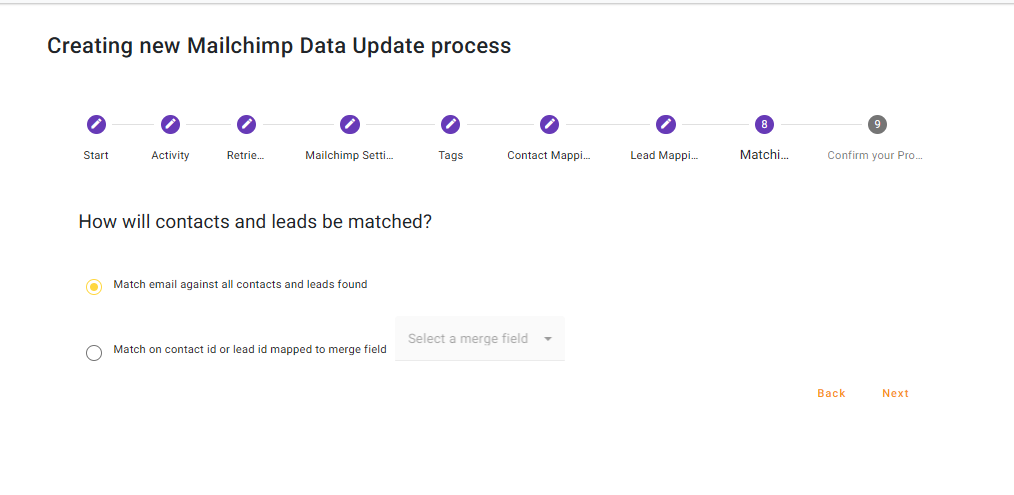Select match on contact id radio button
Screen dimensions: 1014x495
tap(94, 352)
